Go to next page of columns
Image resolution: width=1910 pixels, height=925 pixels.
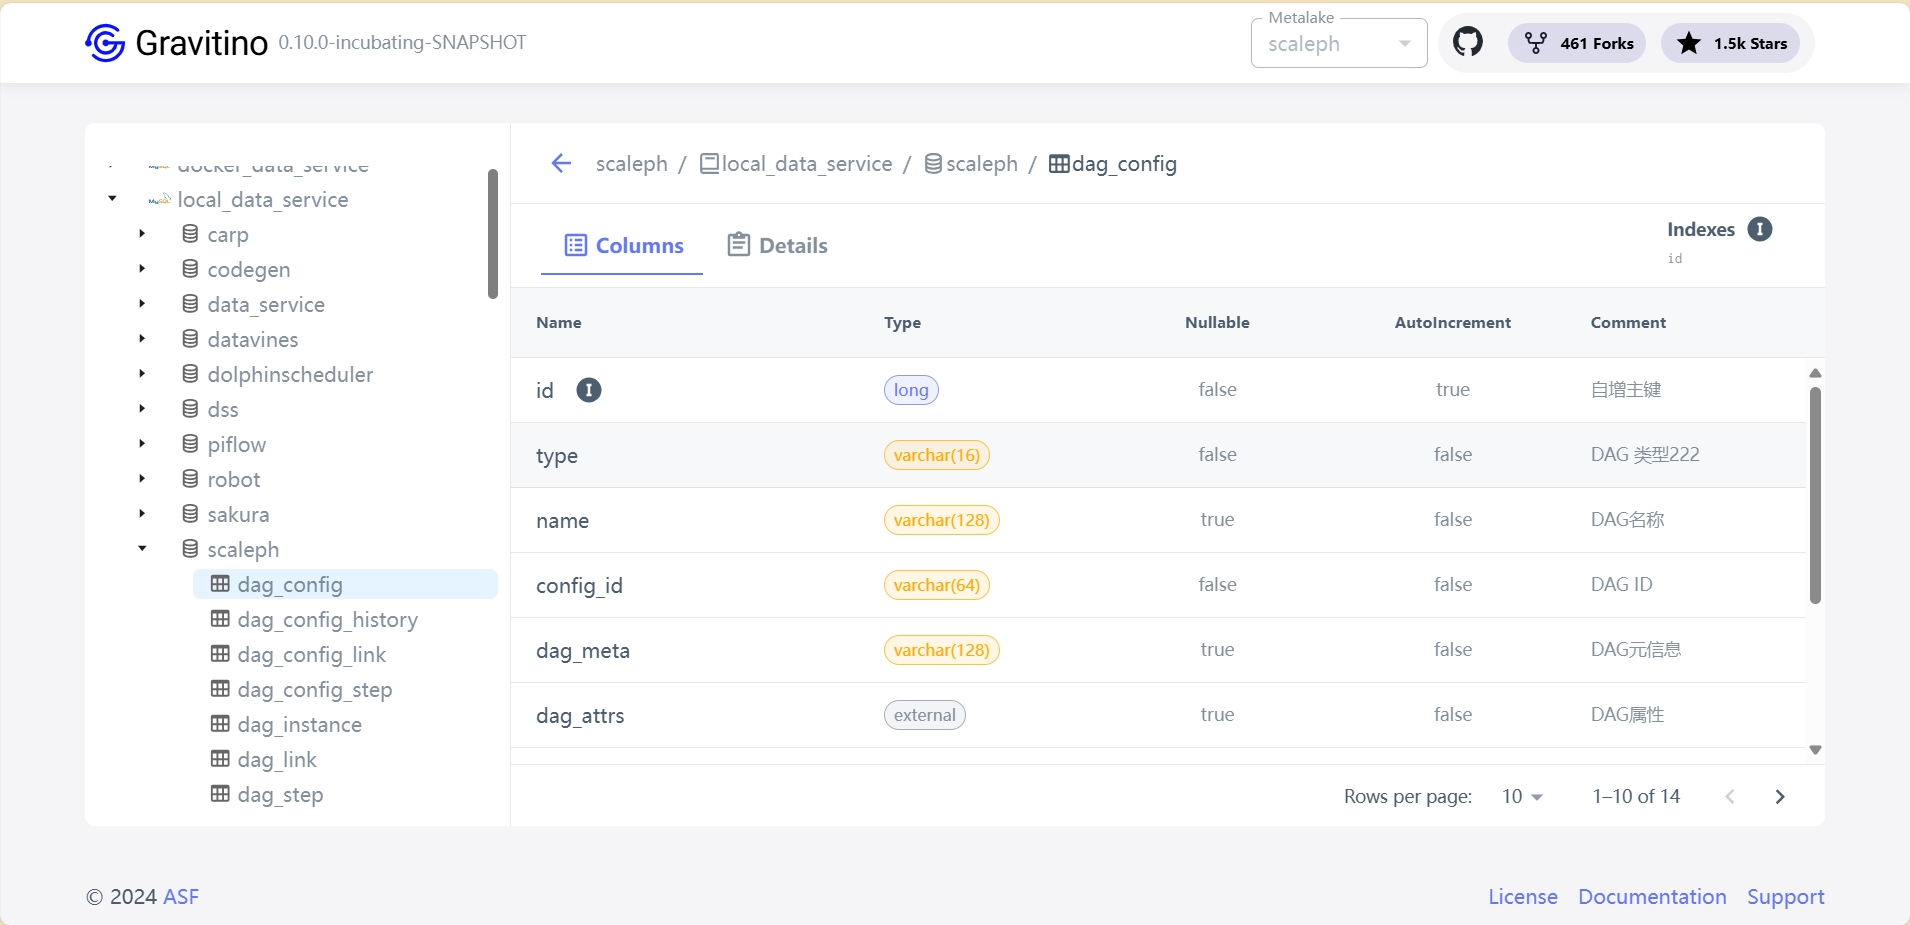pyautogui.click(x=1779, y=796)
